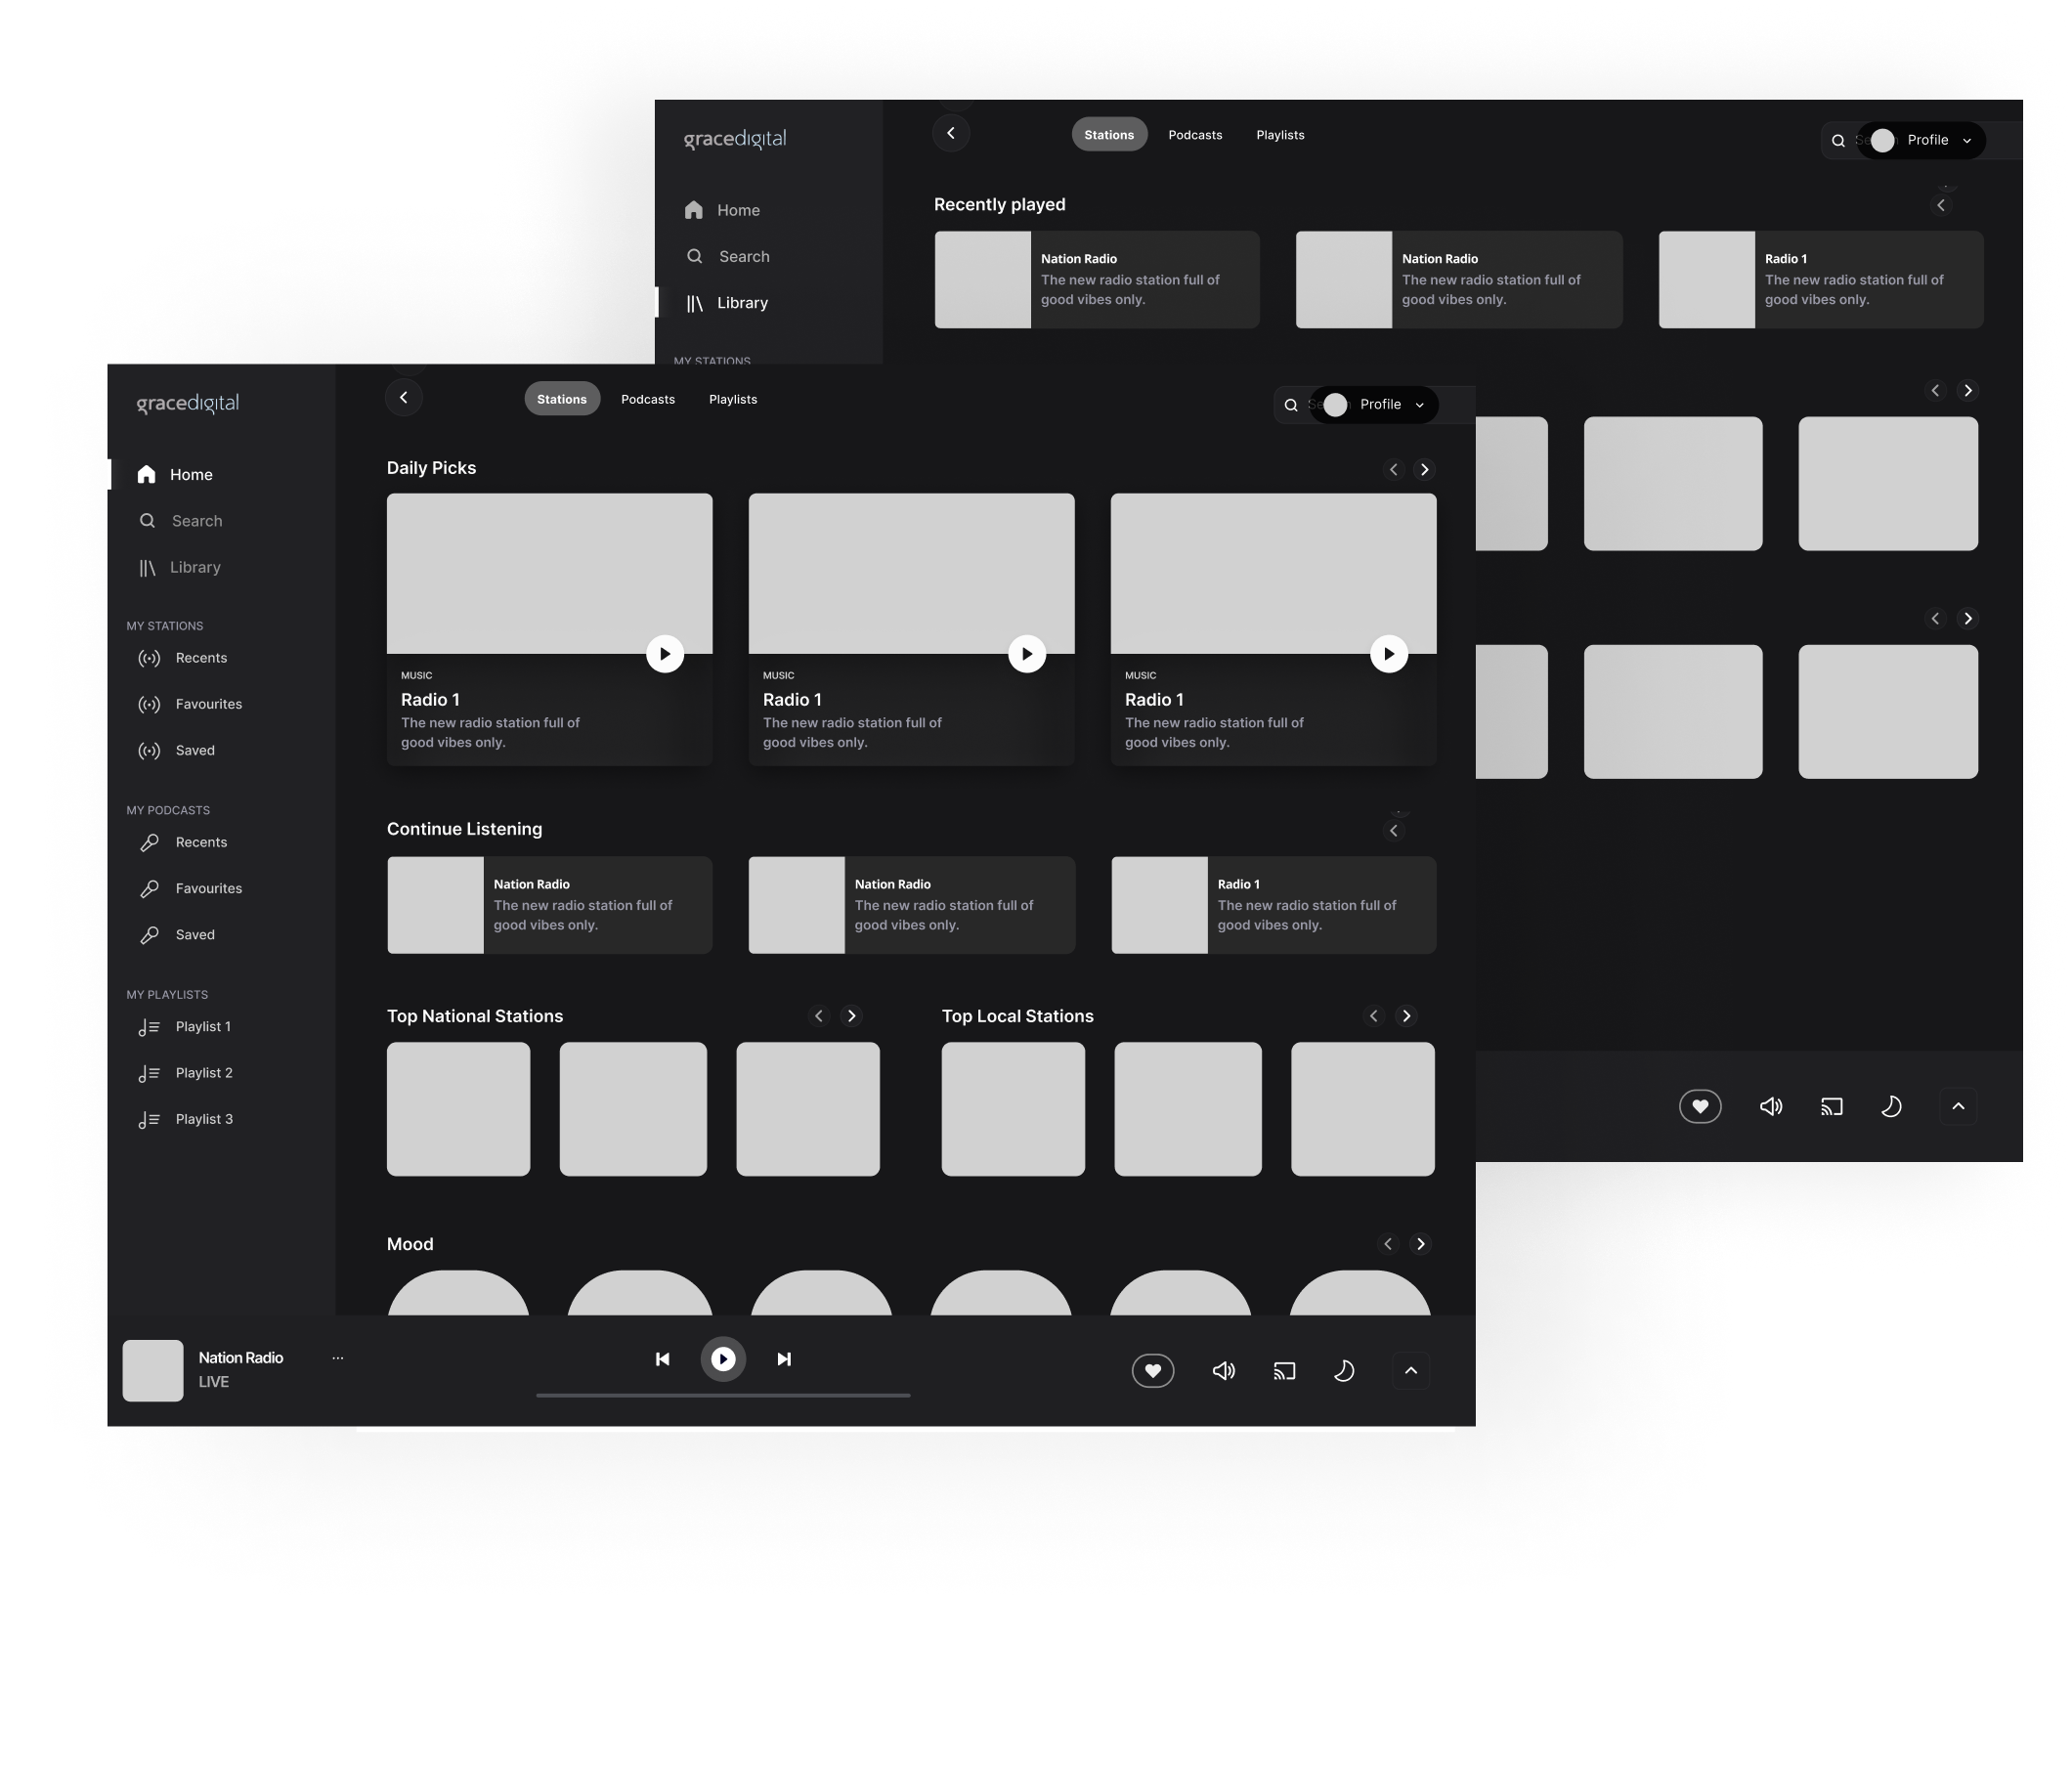Skip to the next track
Screen dimensions: 2072x1767
[x=784, y=1359]
